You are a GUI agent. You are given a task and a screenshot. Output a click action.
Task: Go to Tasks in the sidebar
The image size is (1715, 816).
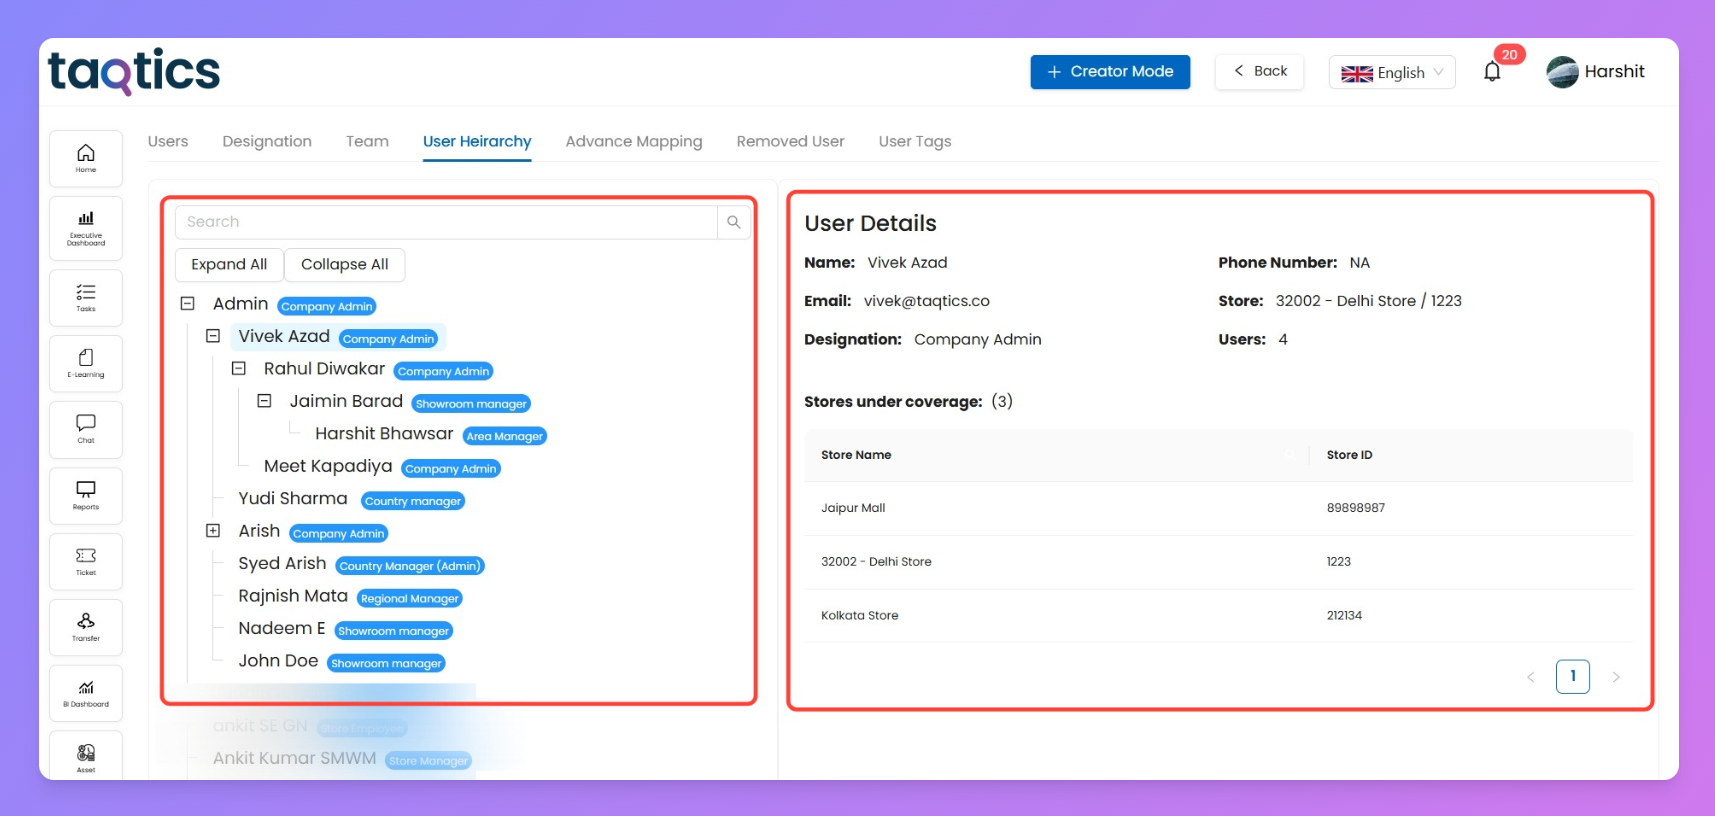pyautogui.click(x=86, y=297)
